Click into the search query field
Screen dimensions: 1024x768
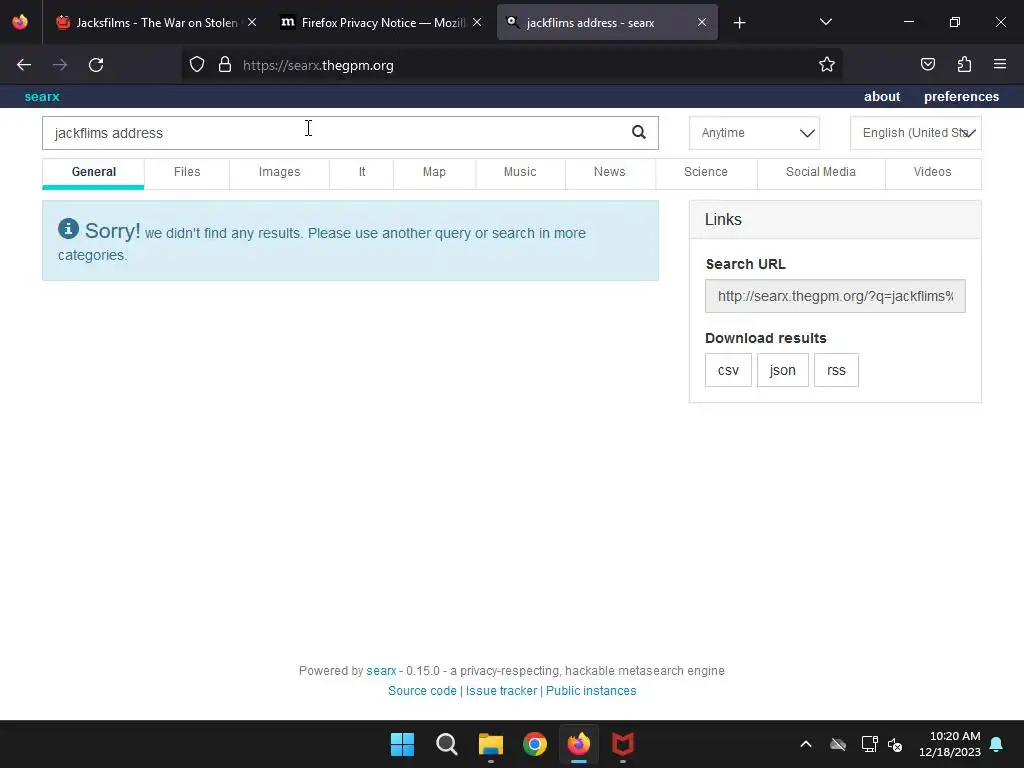[333, 133]
